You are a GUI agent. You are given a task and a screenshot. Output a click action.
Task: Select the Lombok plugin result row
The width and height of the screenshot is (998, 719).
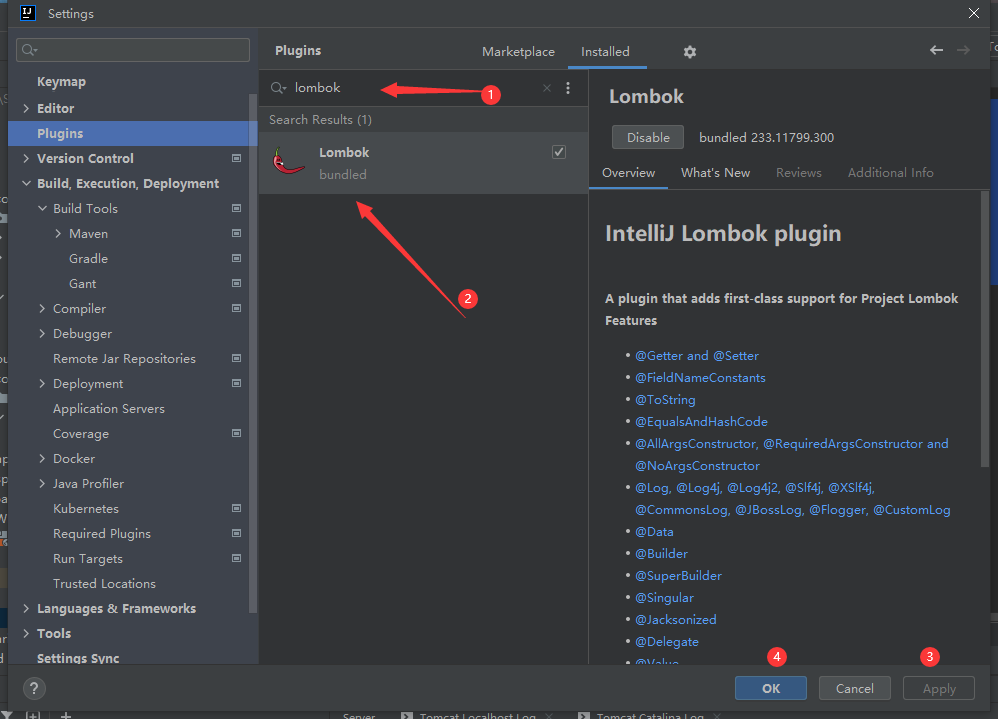423,162
